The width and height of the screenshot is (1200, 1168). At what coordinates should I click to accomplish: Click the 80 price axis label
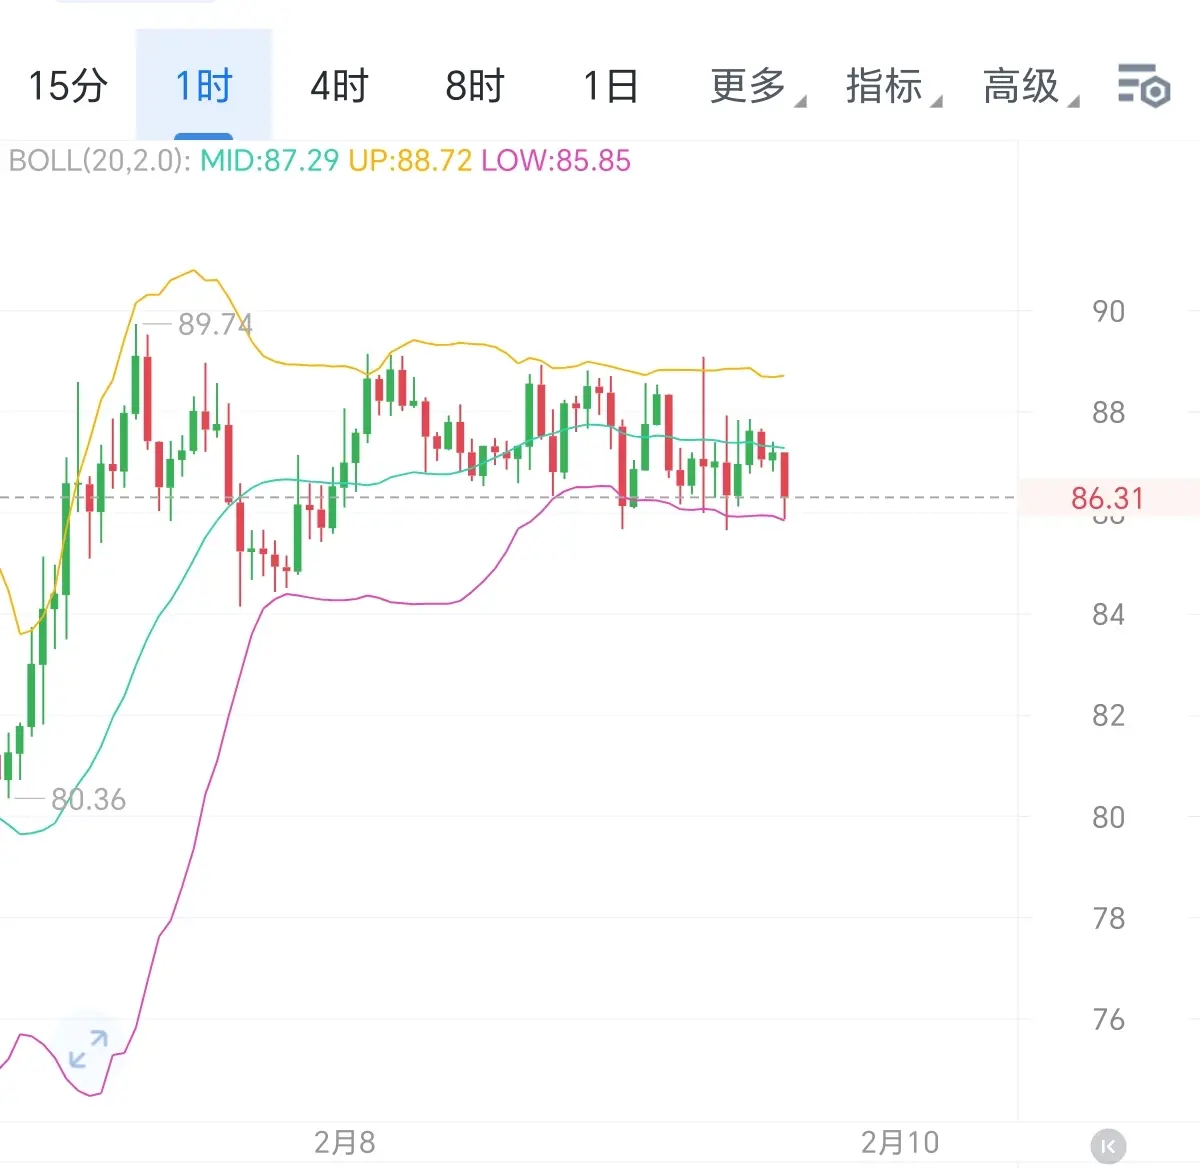[1108, 818]
